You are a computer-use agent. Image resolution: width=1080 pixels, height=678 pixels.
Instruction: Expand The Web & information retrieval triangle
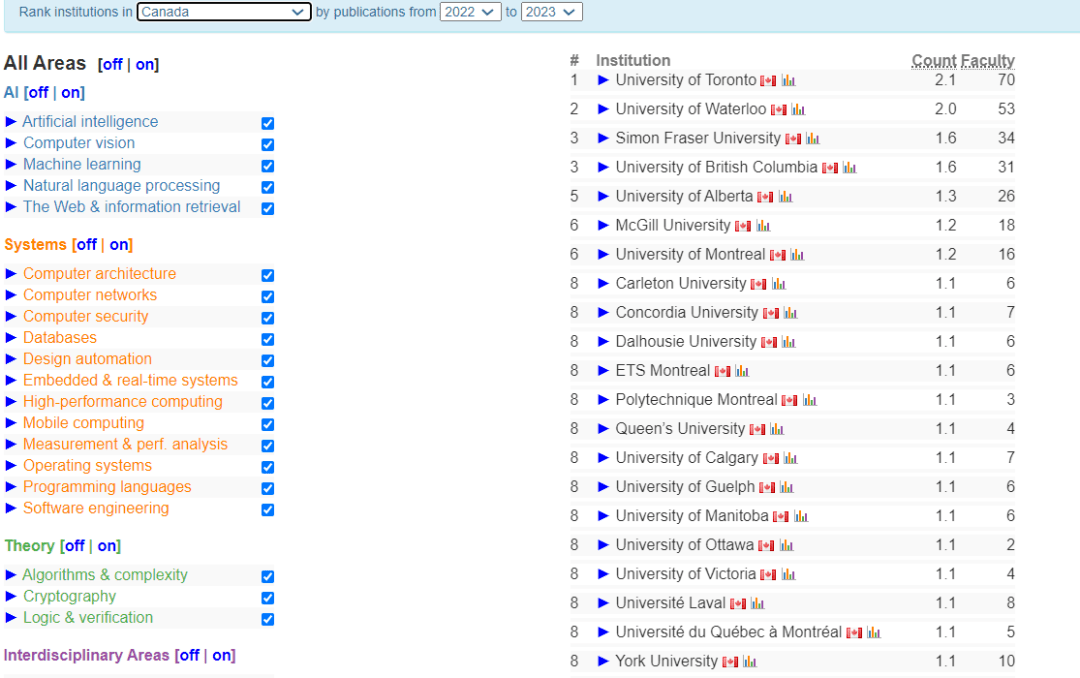11,207
